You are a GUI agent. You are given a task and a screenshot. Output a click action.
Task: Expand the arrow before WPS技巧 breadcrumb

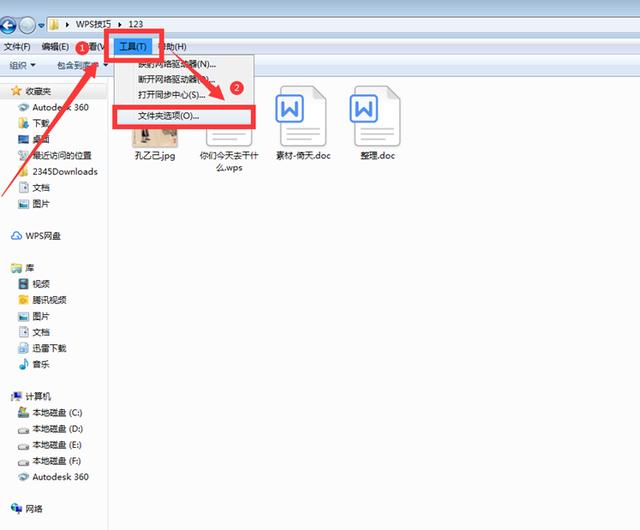coord(67,24)
